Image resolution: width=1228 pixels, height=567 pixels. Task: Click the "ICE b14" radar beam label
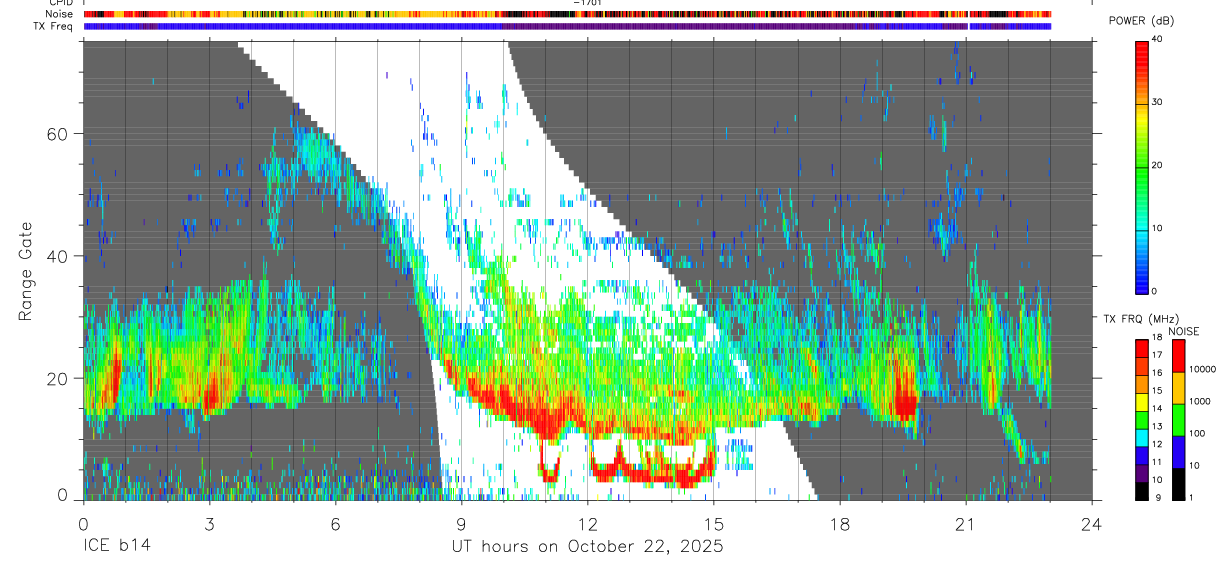tap(117, 547)
